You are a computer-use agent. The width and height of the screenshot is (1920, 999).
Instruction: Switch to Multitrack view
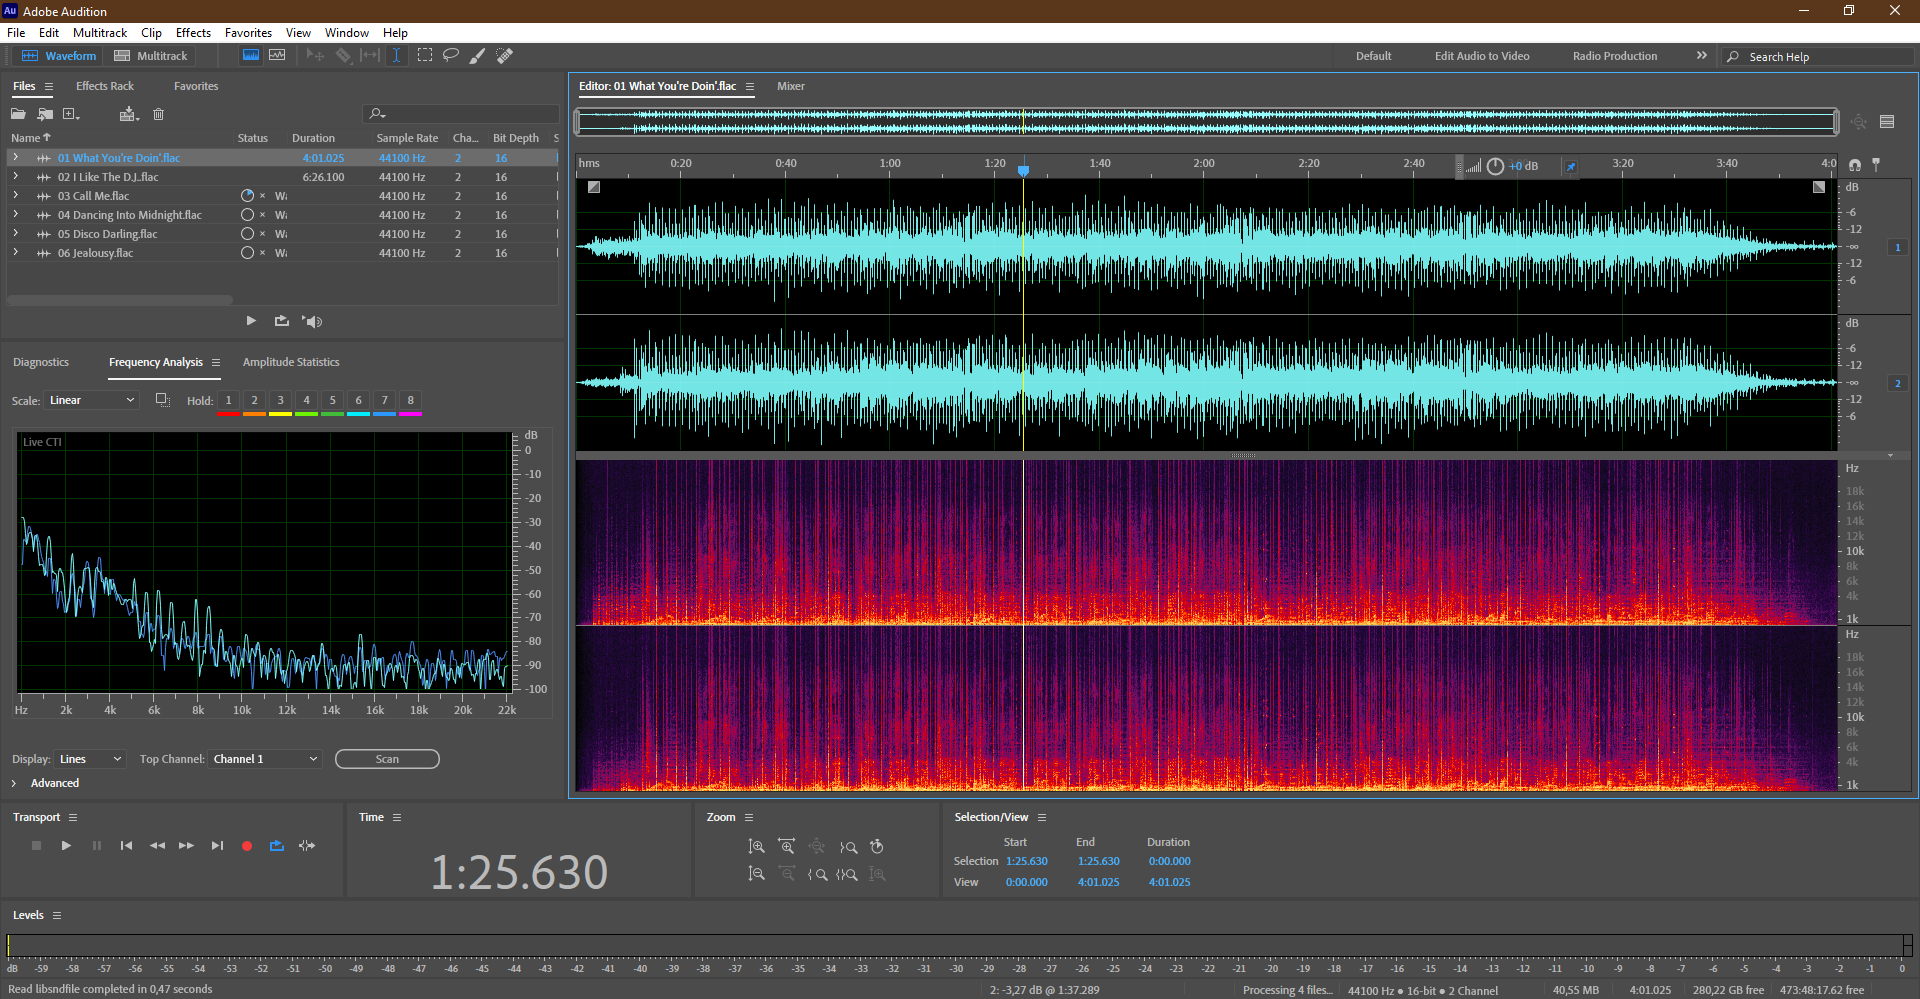[151, 56]
